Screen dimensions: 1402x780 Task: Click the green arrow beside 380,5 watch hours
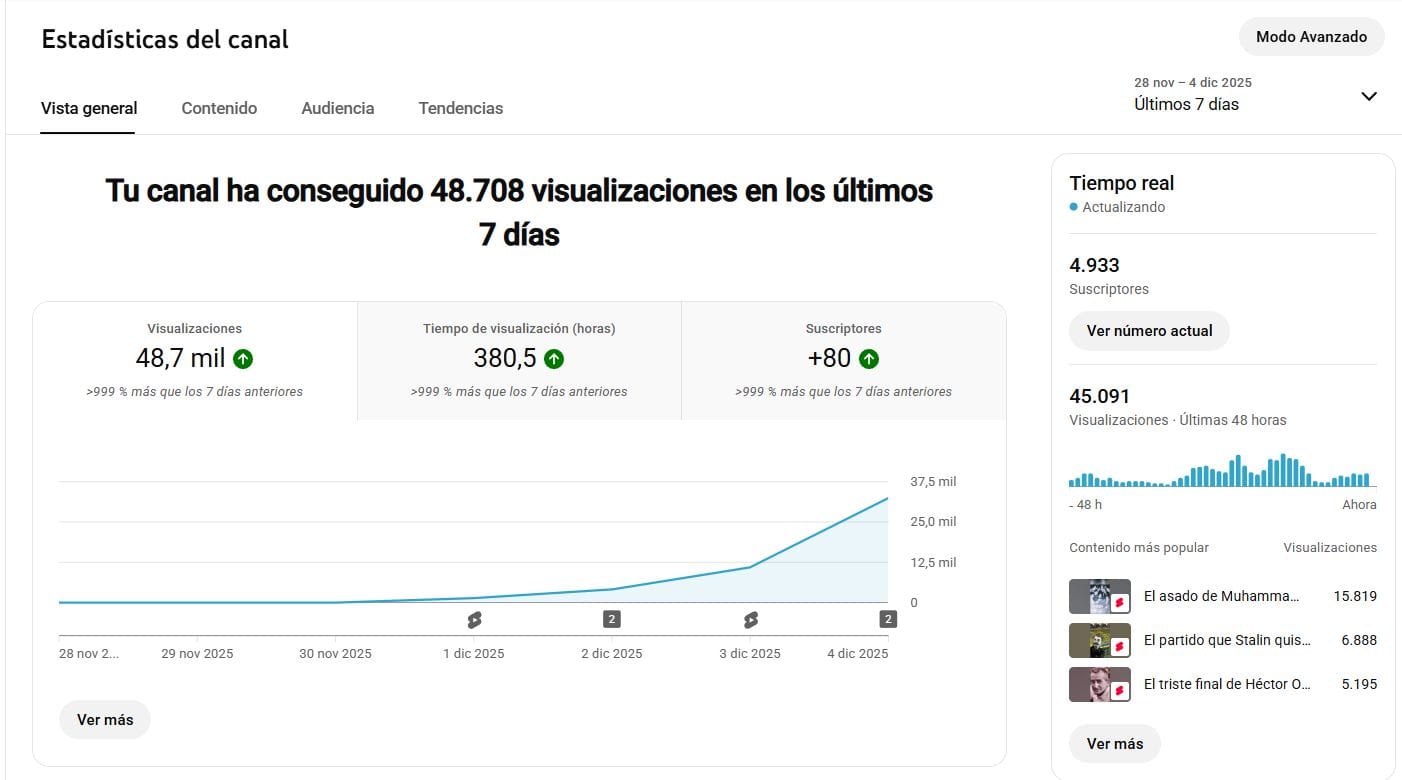(555, 358)
